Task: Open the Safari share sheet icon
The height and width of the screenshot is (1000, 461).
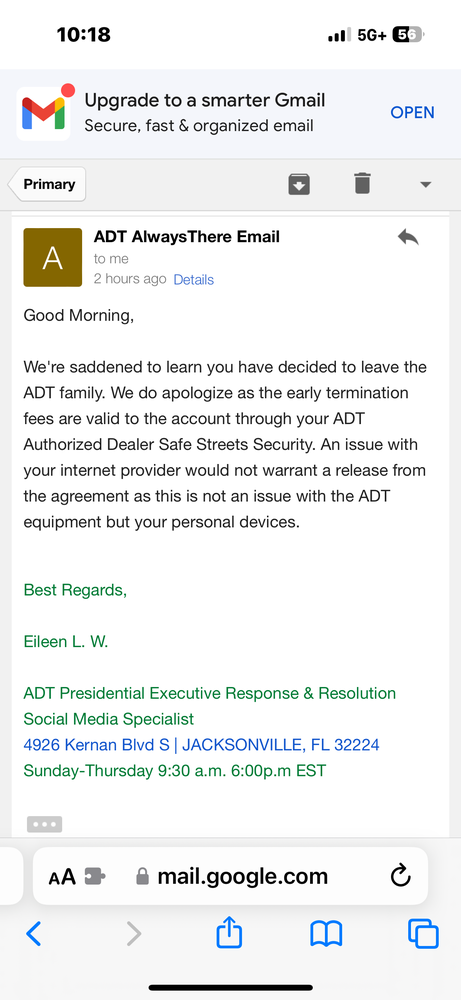Action: coord(230,932)
